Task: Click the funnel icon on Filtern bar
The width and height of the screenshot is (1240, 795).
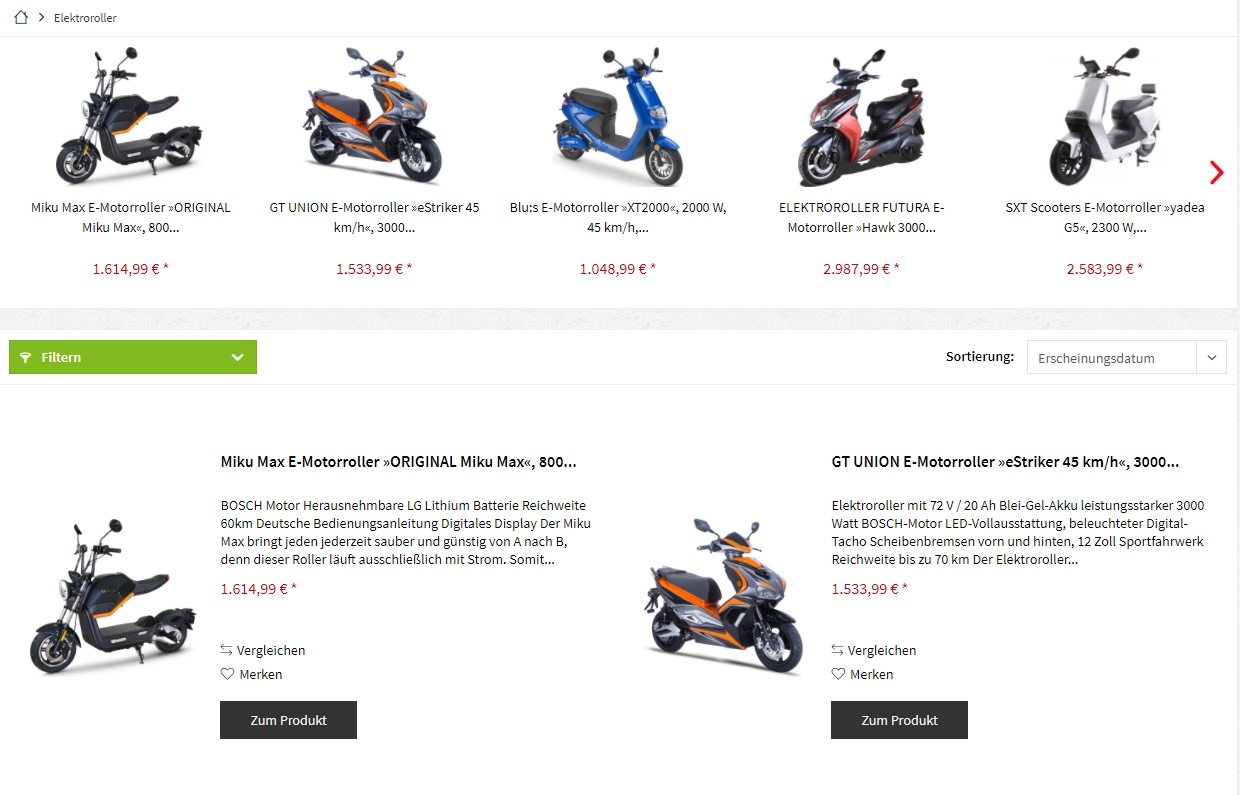Action: coord(26,357)
